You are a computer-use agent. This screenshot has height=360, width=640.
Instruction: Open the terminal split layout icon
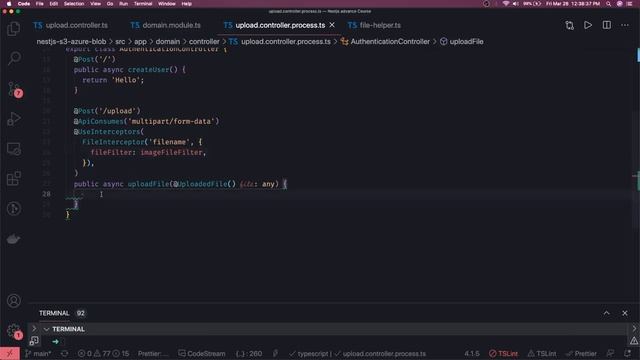click(x=34, y=341)
